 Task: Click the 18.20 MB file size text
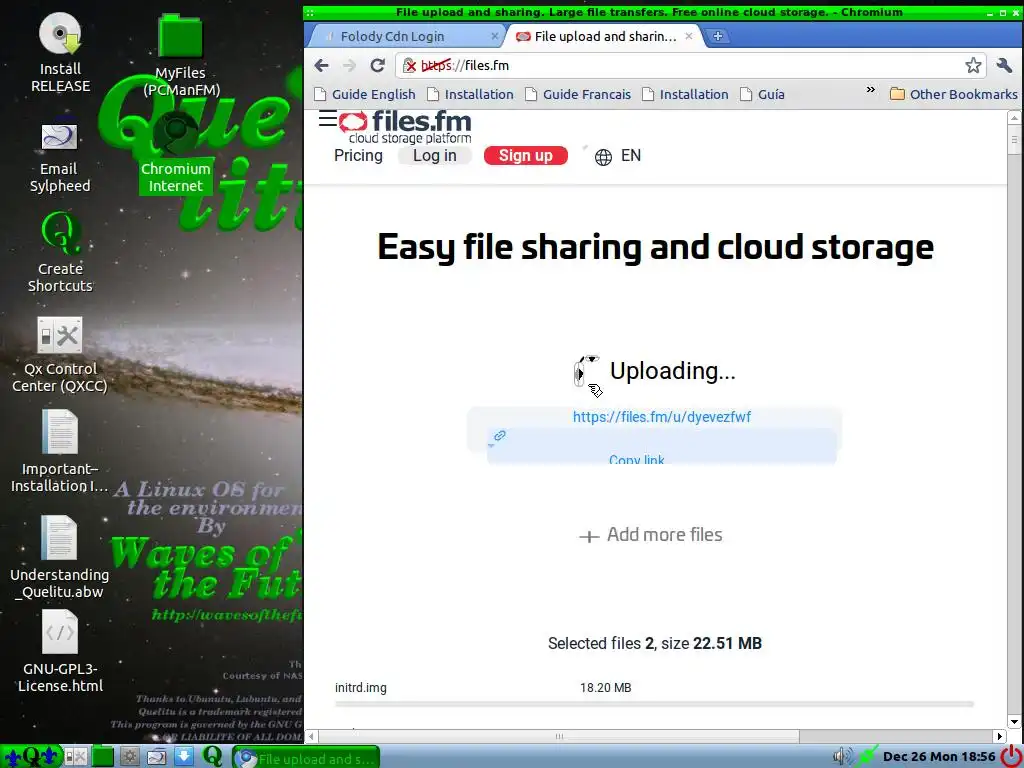pyautogui.click(x=605, y=688)
